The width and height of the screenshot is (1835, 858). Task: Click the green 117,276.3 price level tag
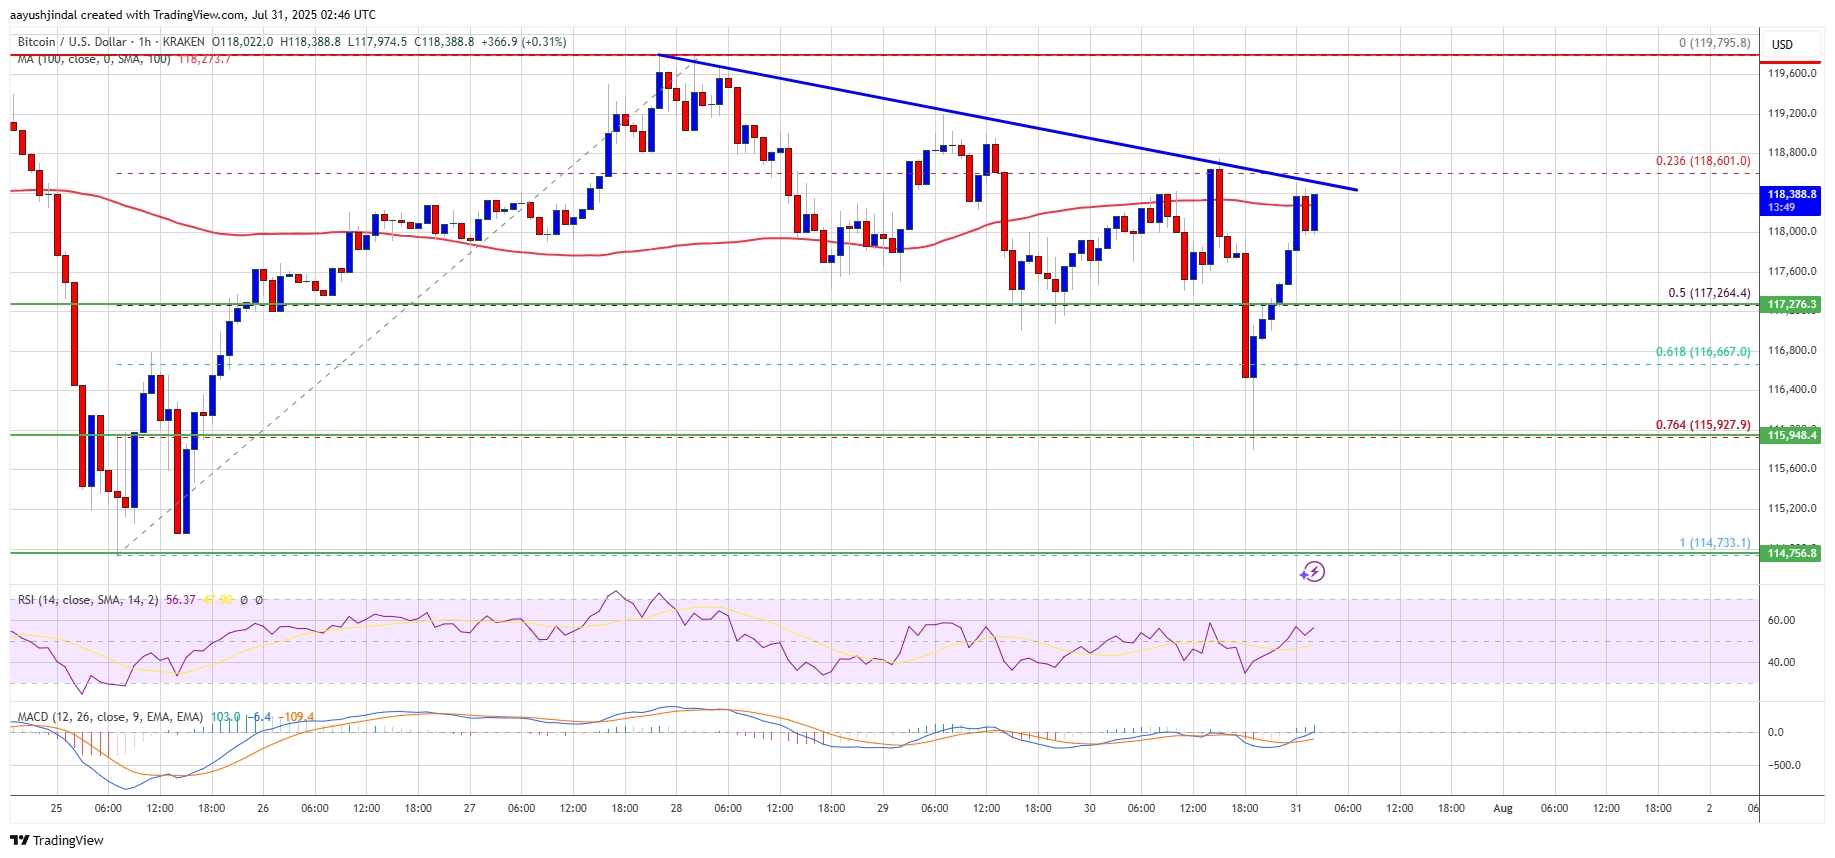(x=1791, y=304)
